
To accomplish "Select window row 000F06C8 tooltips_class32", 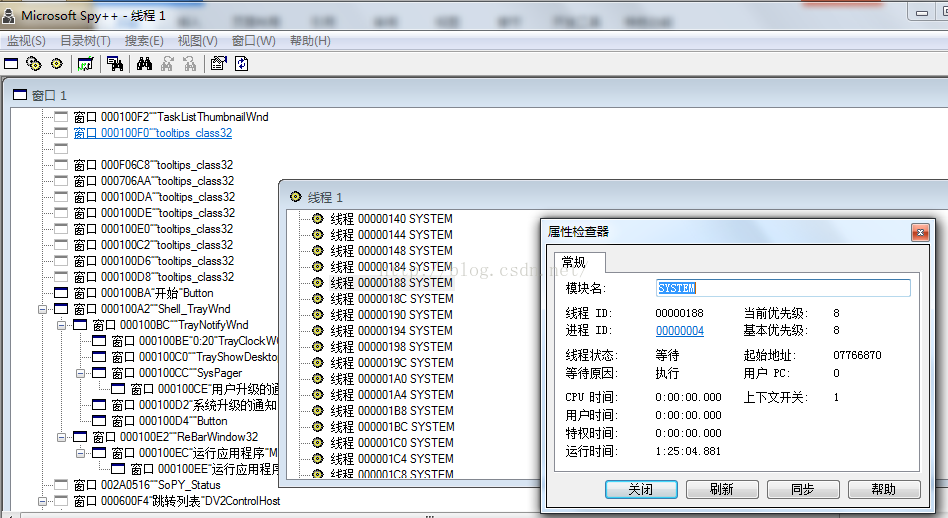I will [153, 165].
